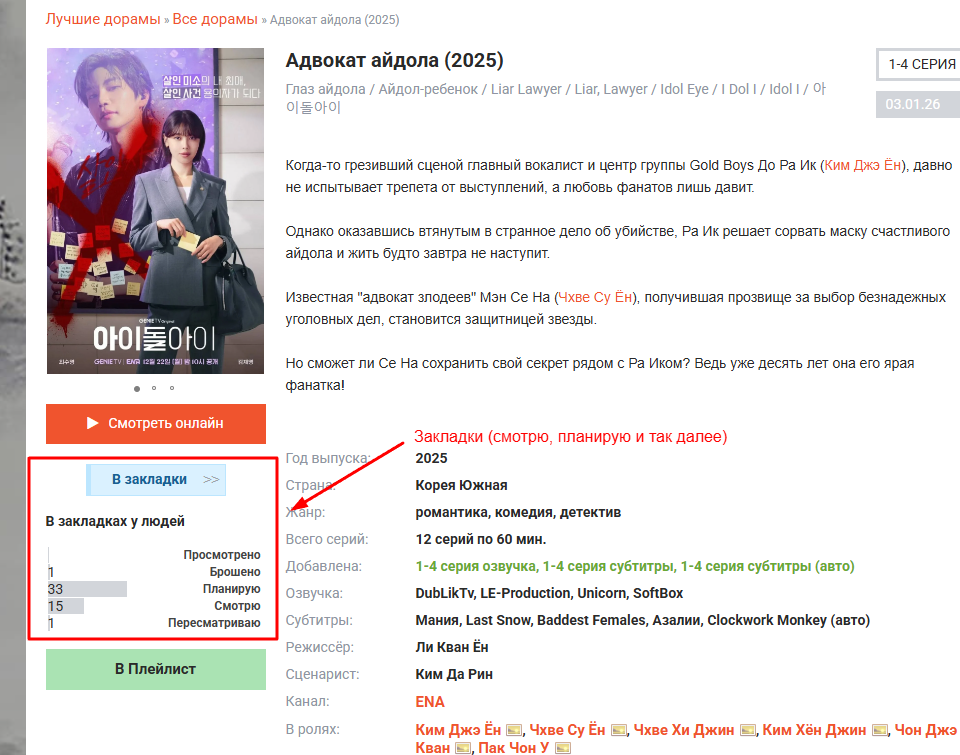The image size is (960, 755).
Task: Go to Лучшие дорамы breadcrumb
Action: (103, 19)
